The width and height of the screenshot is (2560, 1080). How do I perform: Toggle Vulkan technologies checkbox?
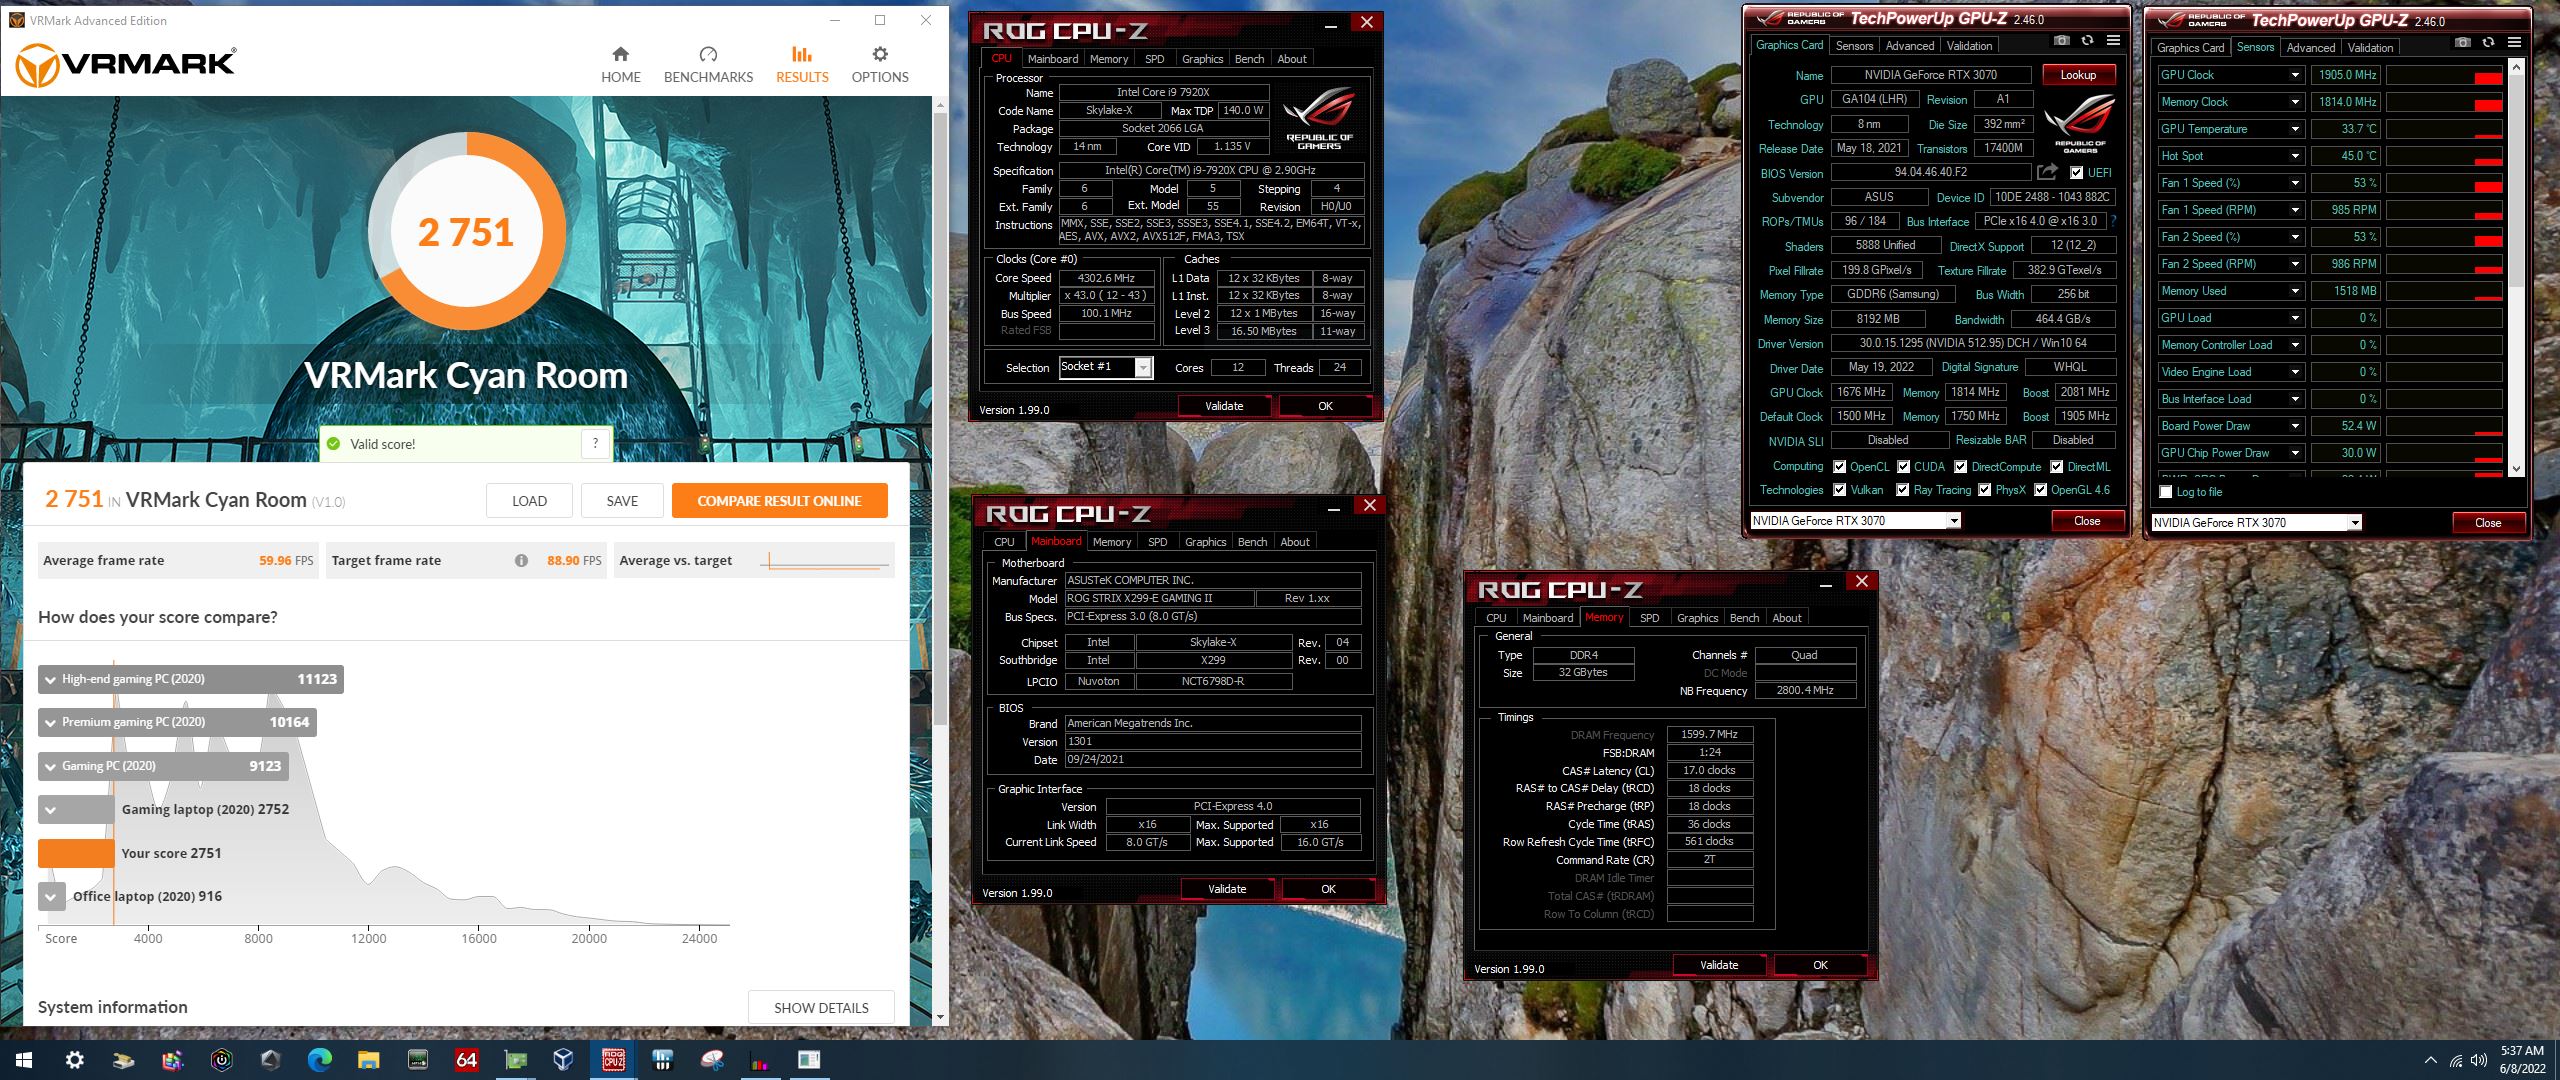[x=1839, y=490]
